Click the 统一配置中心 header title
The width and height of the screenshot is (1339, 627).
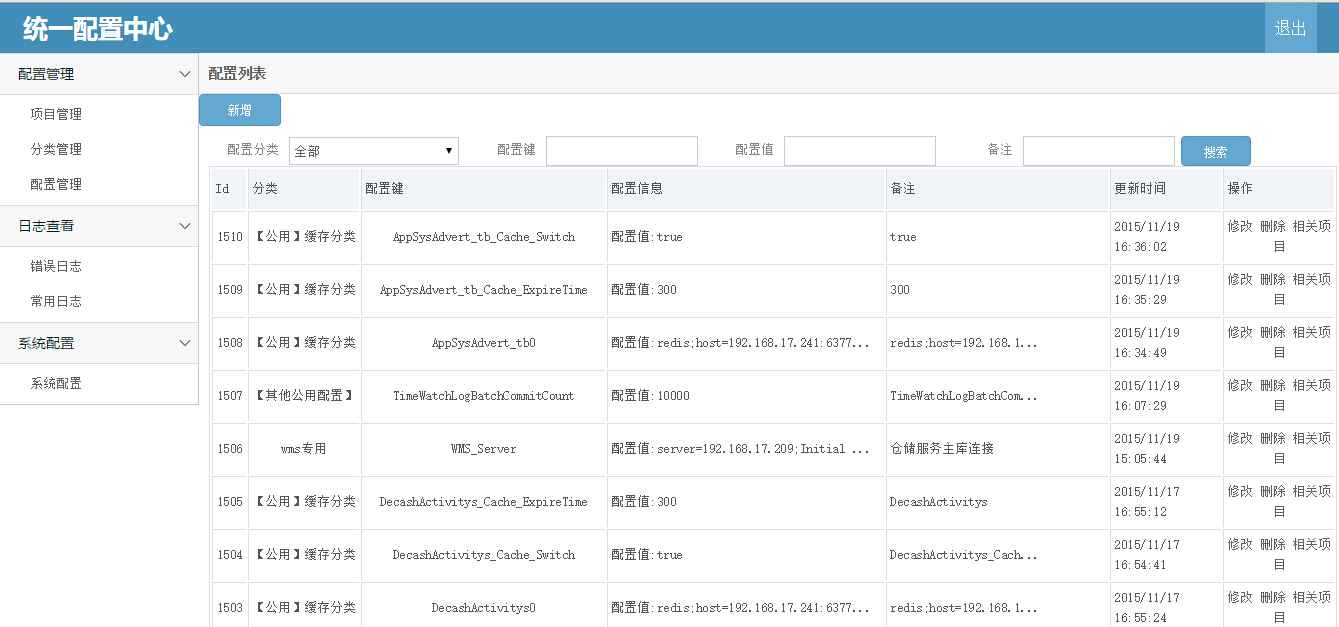point(98,29)
